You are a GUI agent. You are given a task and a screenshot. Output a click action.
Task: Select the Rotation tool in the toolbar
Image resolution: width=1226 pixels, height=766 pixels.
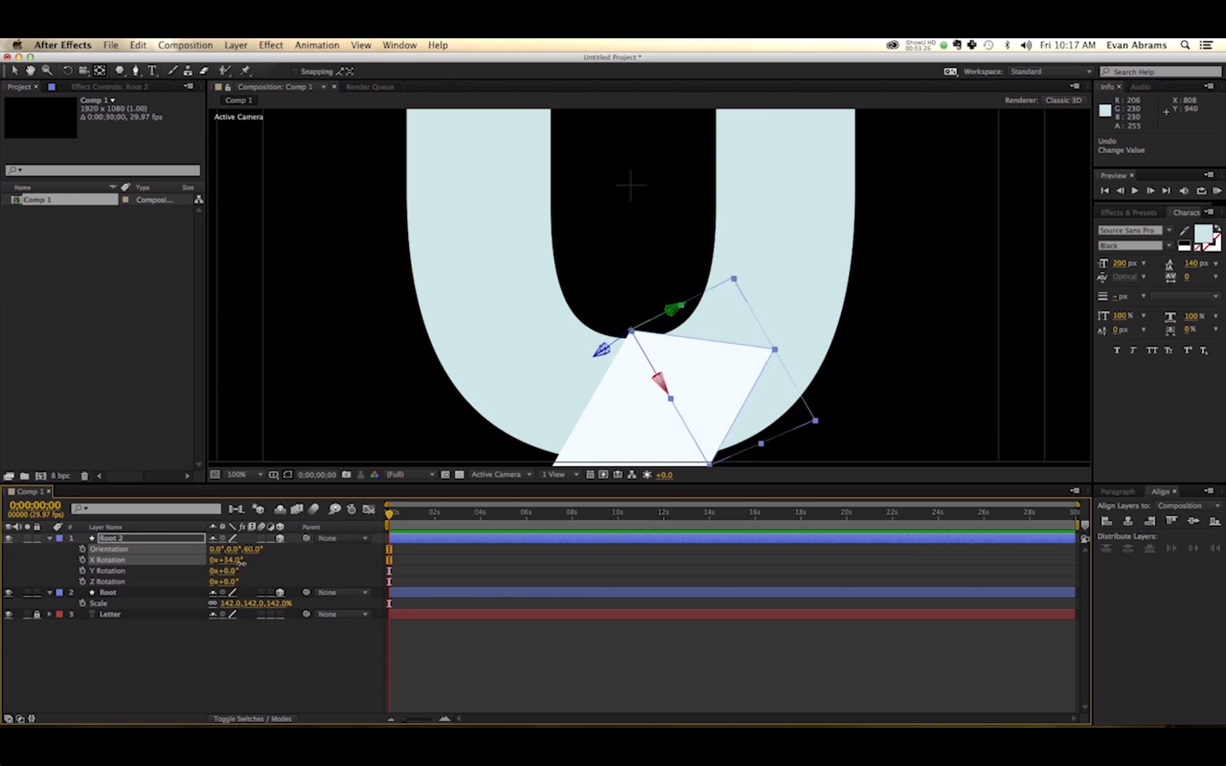pos(67,71)
